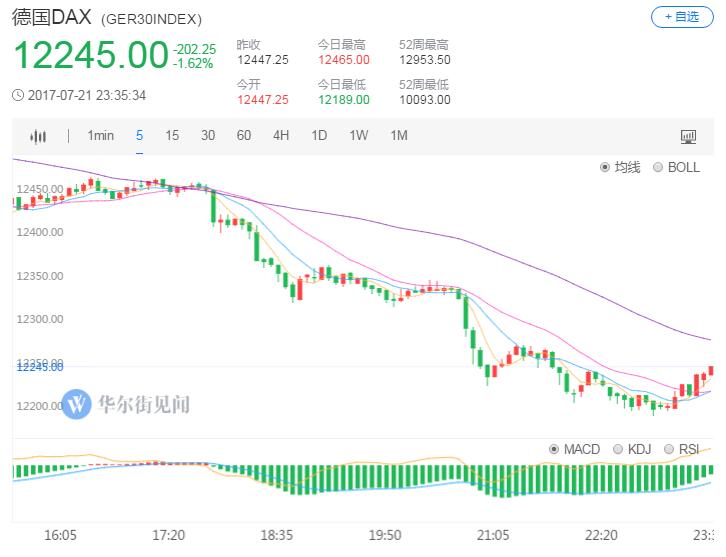Click the 12245.00 current price label on axis

[x=39, y=368]
